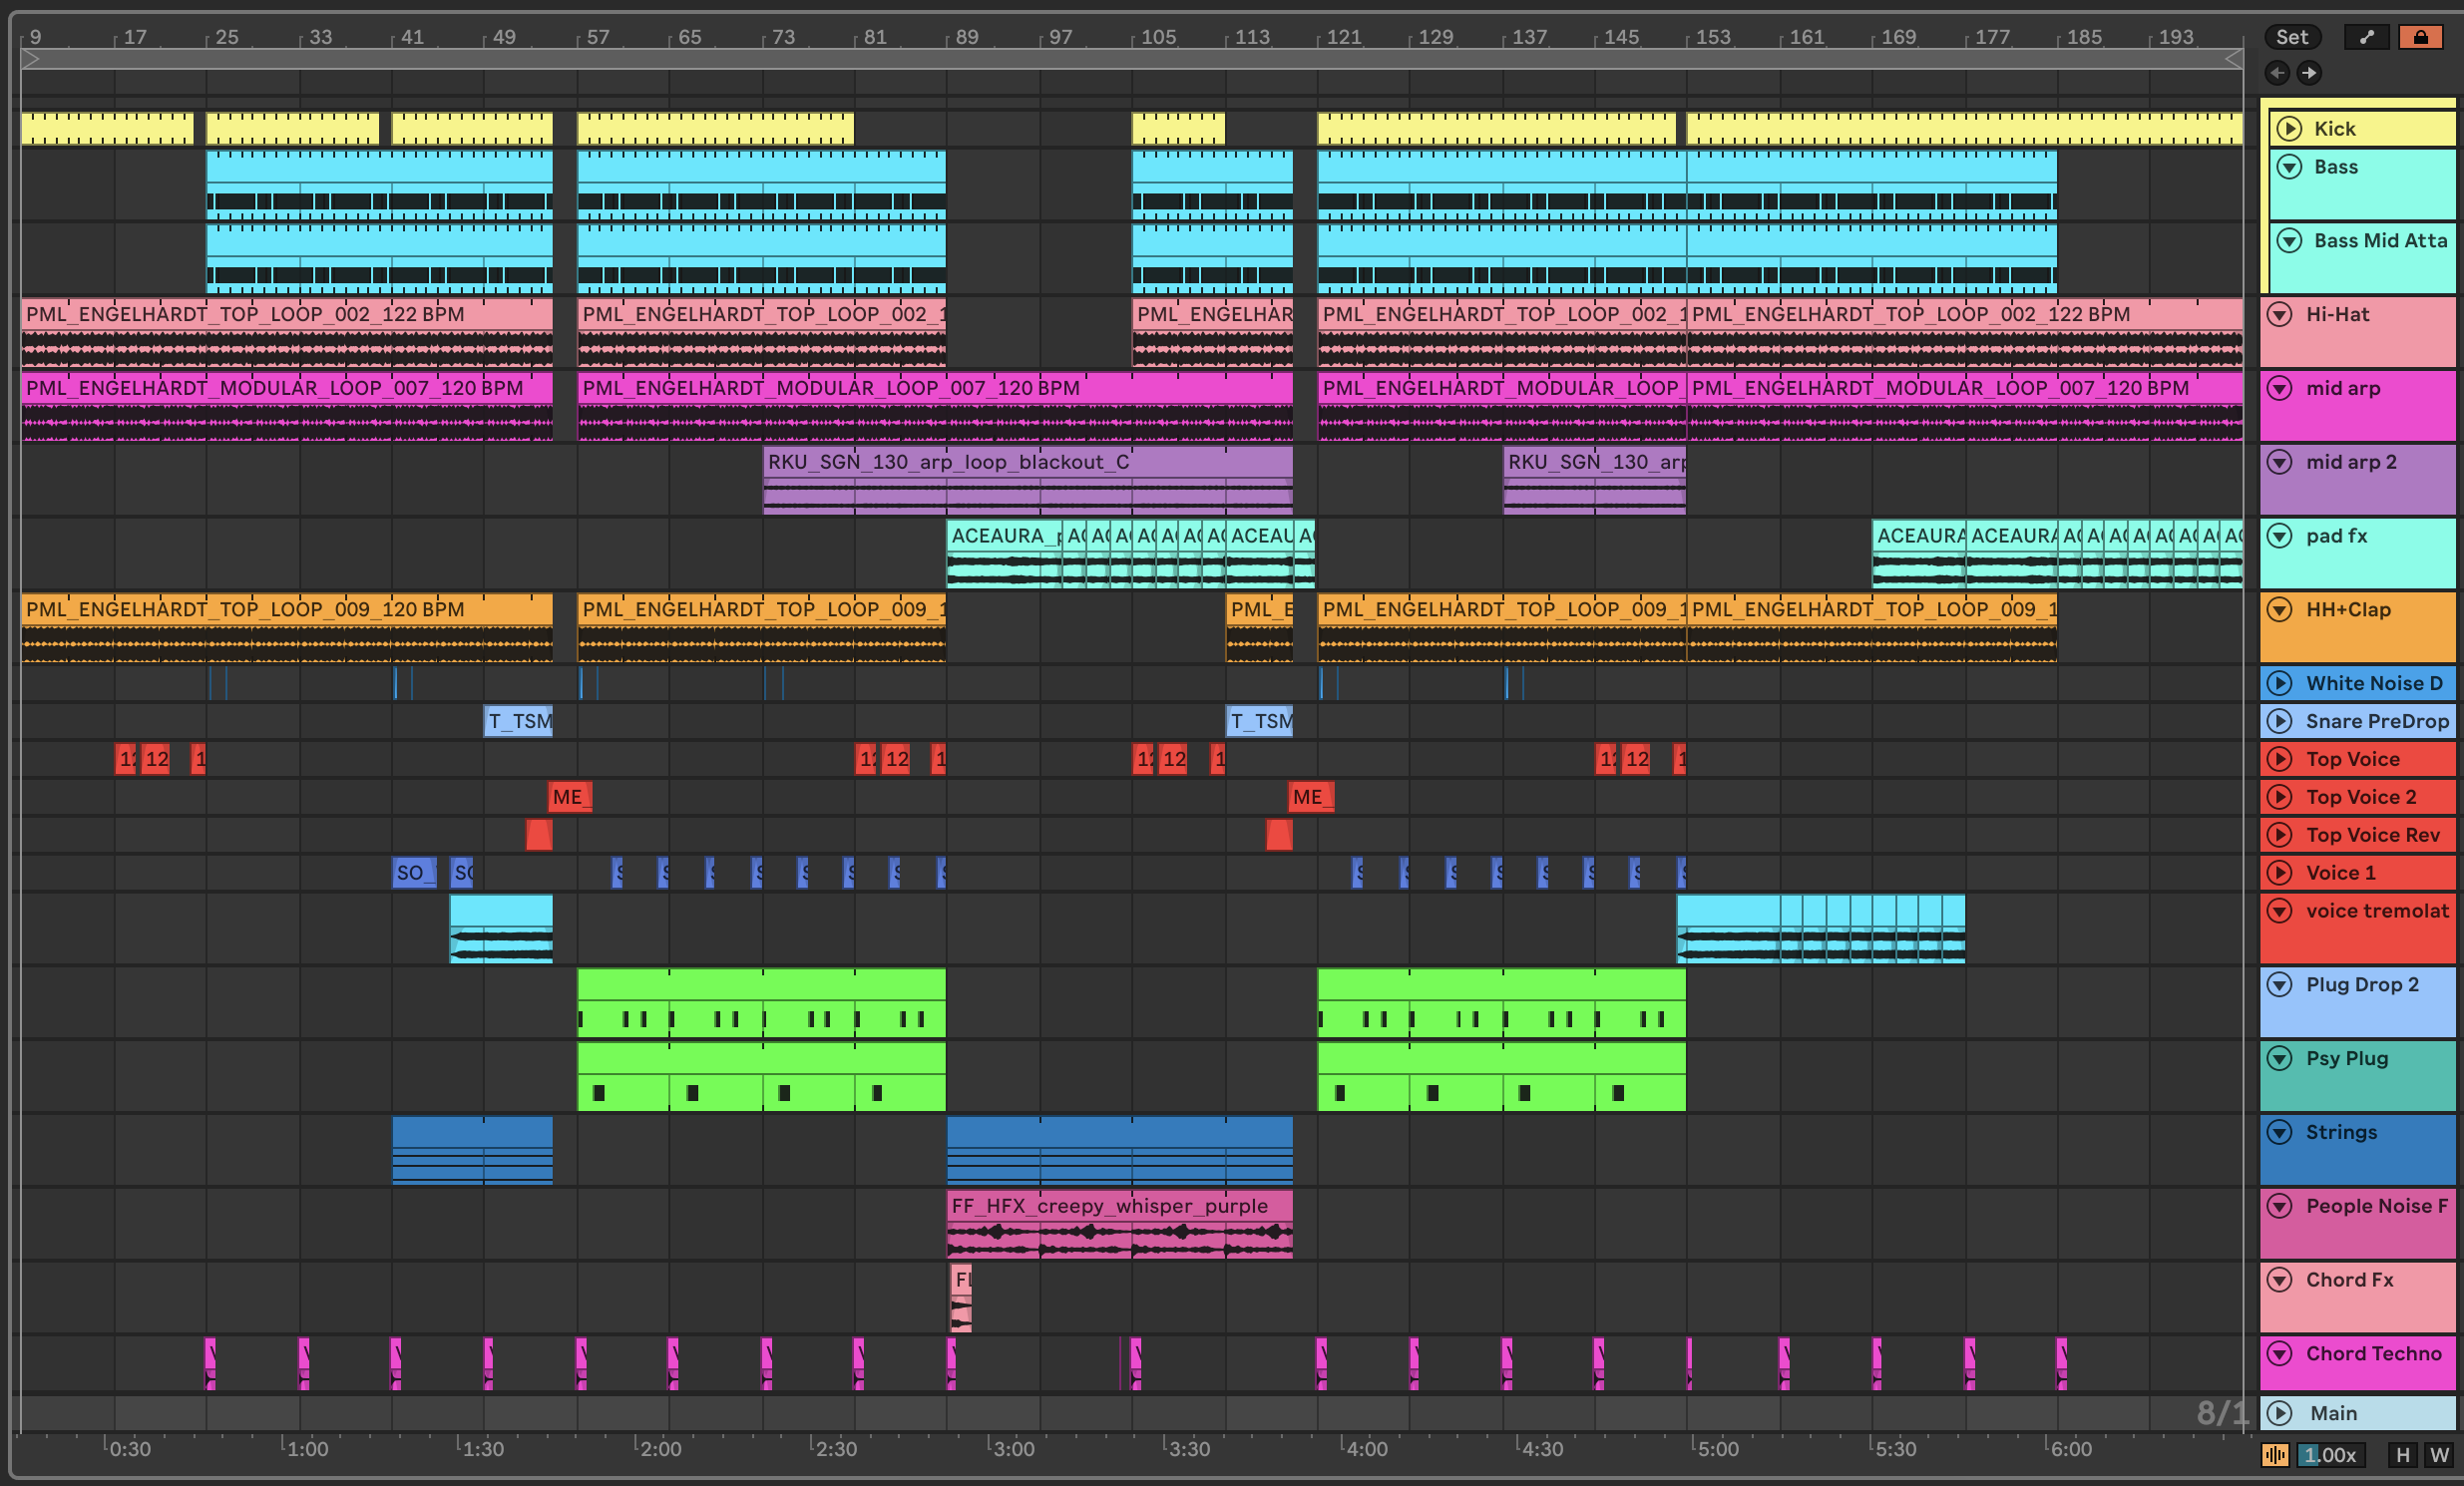Select the Chord Techno track header
The width and height of the screenshot is (2464, 1486).
coord(2373,1354)
